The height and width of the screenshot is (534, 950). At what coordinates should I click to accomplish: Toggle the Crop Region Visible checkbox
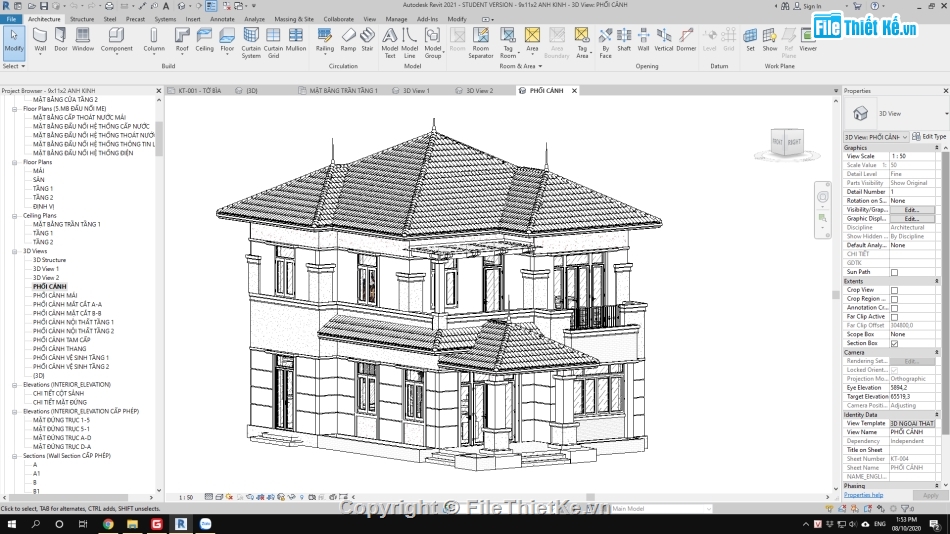click(894, 299)
